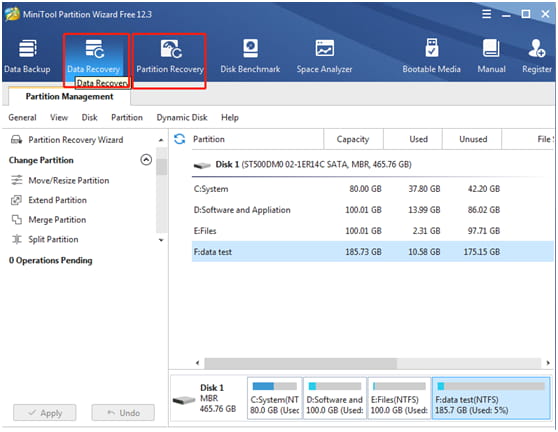Click the MiniTool app logo

coord(12,14)
